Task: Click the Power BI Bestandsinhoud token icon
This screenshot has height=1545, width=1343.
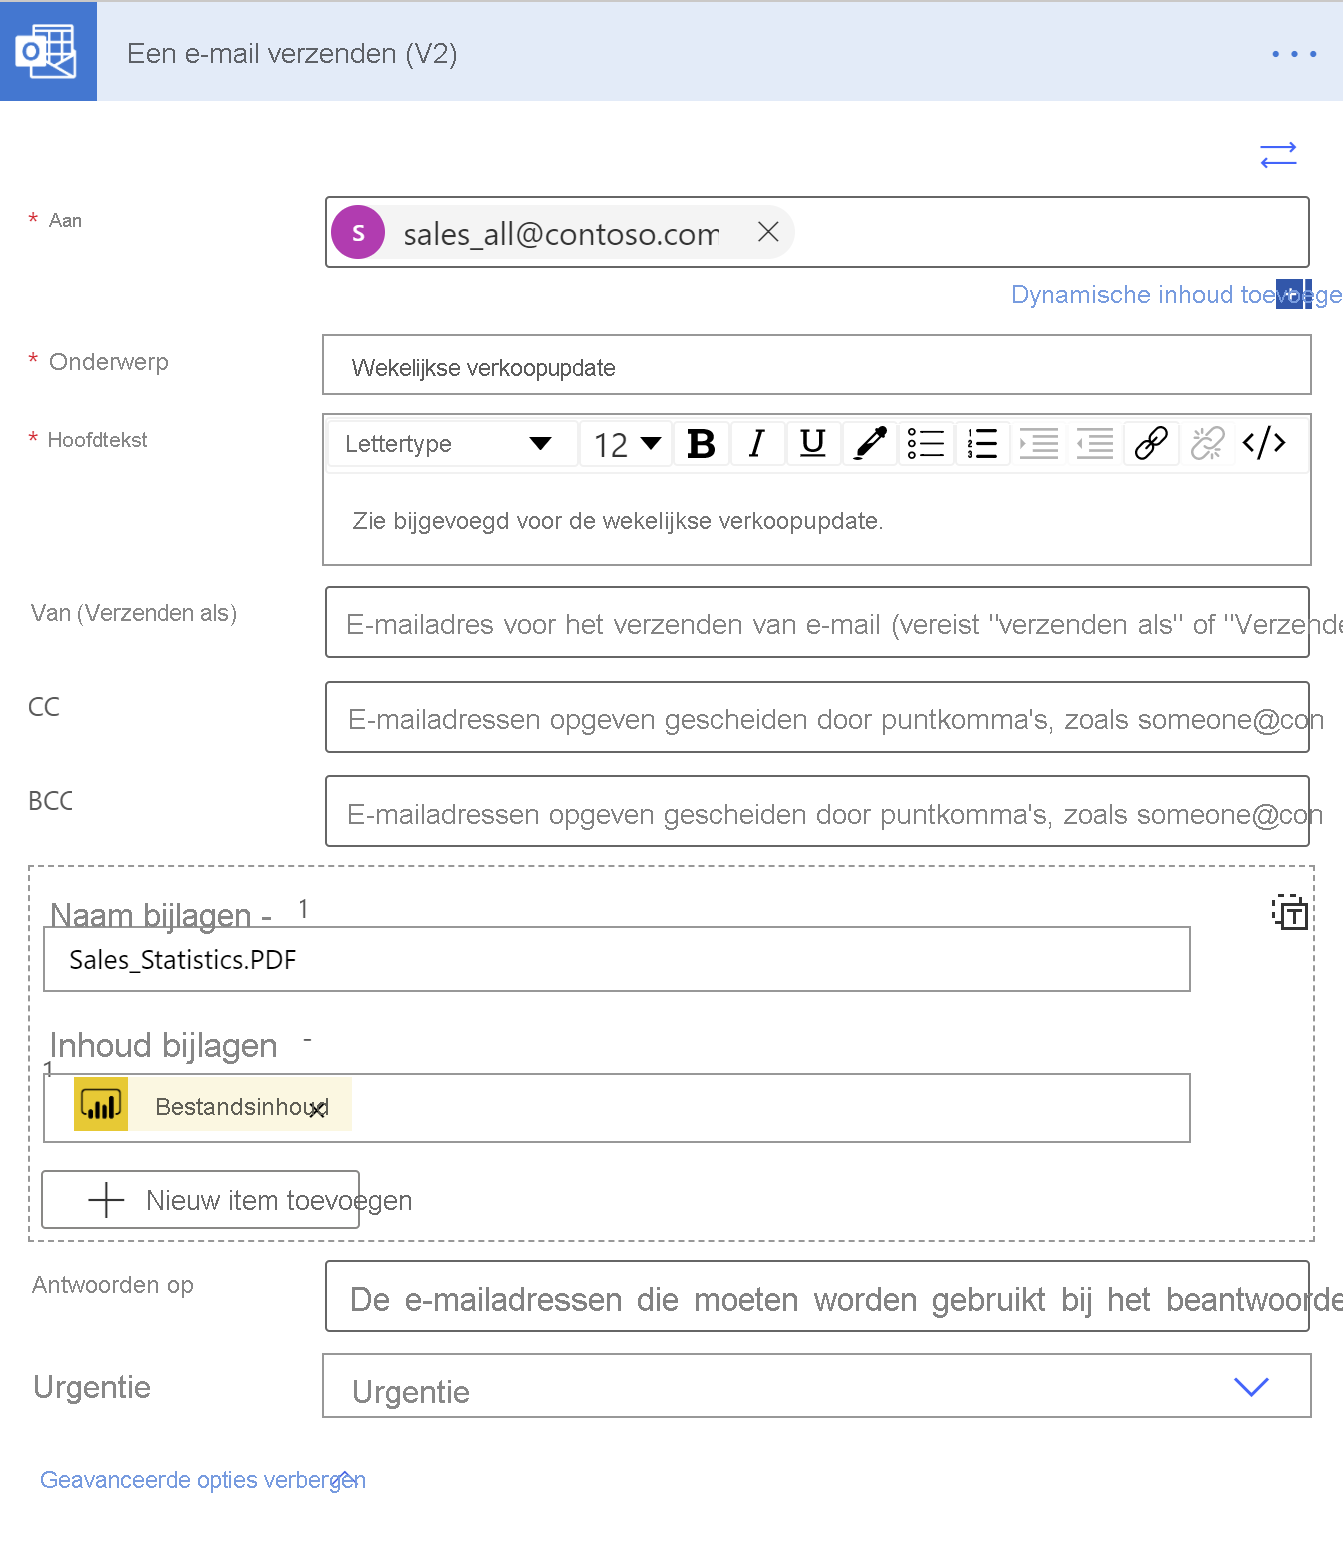Action: point(101,1104)
